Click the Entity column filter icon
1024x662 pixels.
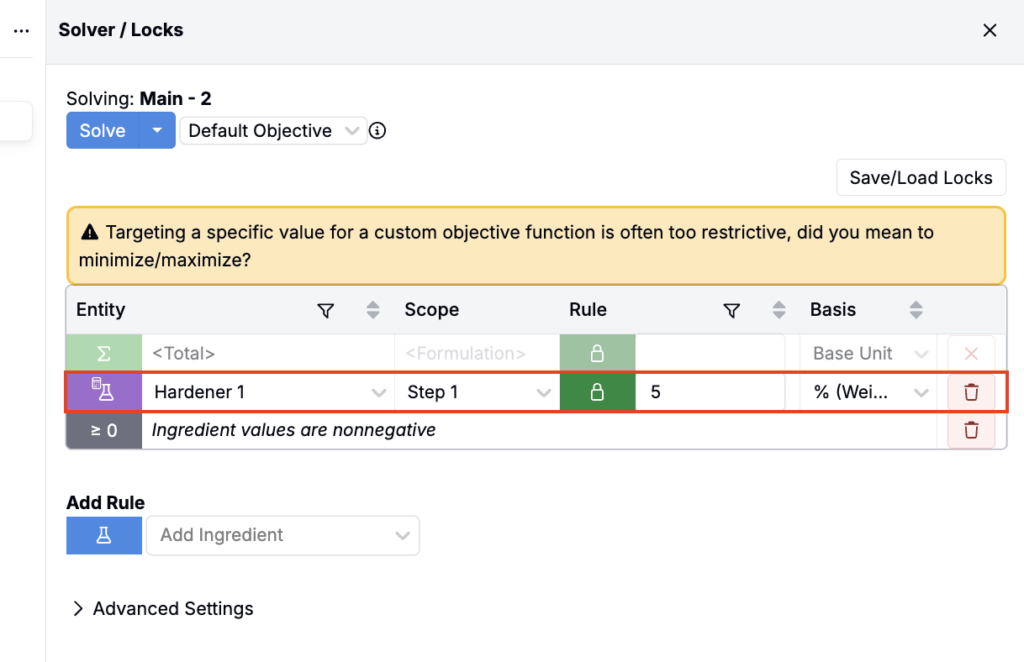[325, 311]
